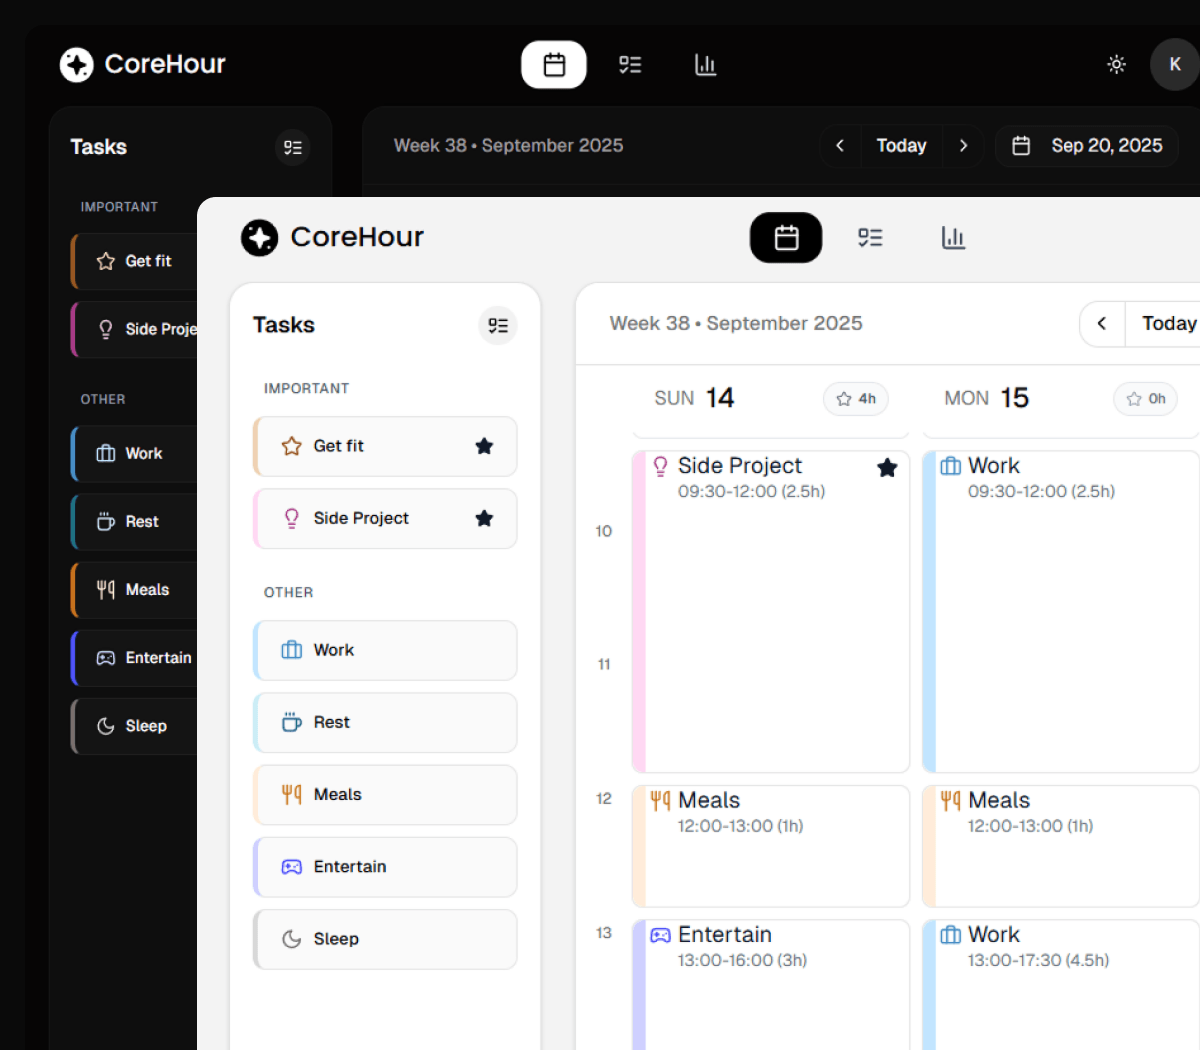Click Sunday's 4h important hours badge

pyautogui.click(x=856, y=399)
